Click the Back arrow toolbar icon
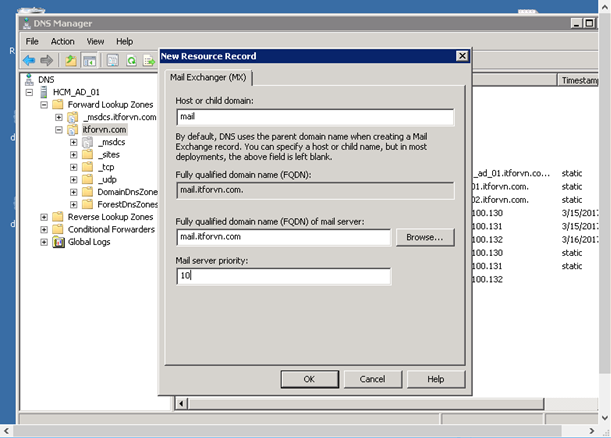 [x=29, y=61]
